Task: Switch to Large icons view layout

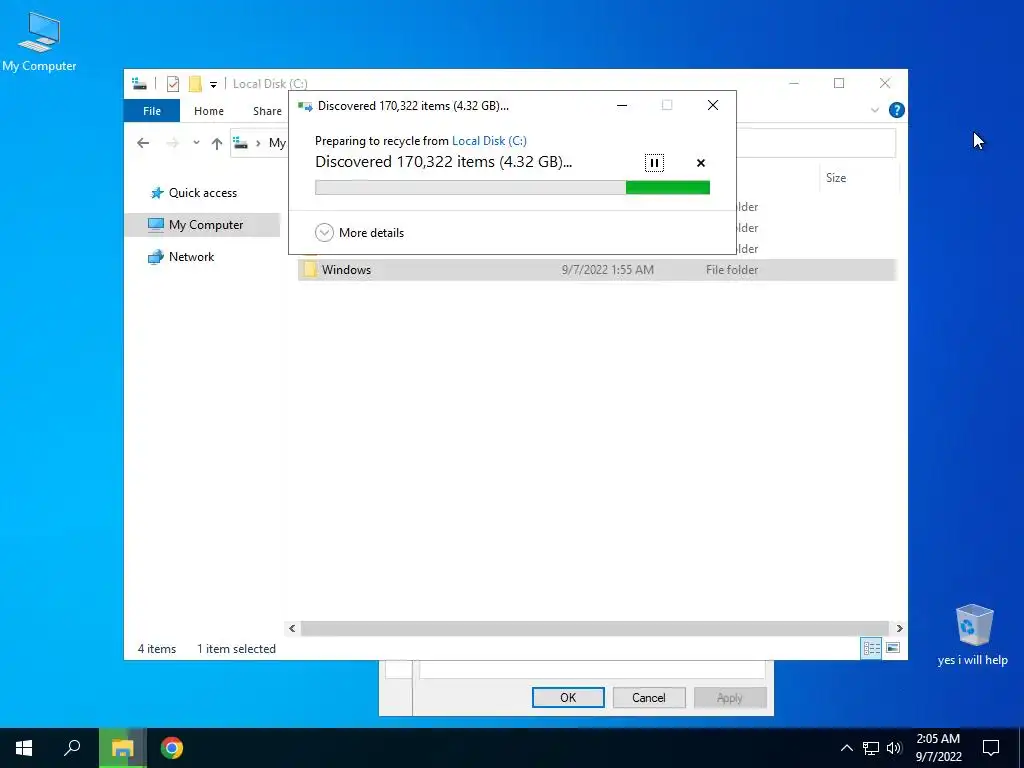Action: click(893, 648)
